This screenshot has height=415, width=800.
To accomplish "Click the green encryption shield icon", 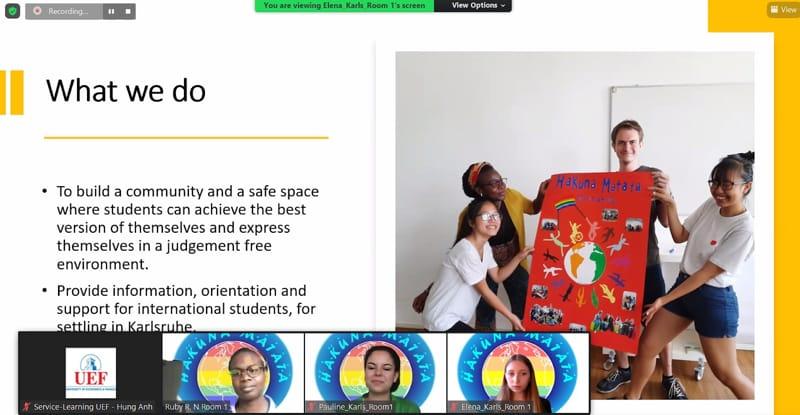I will click(12, 11).
